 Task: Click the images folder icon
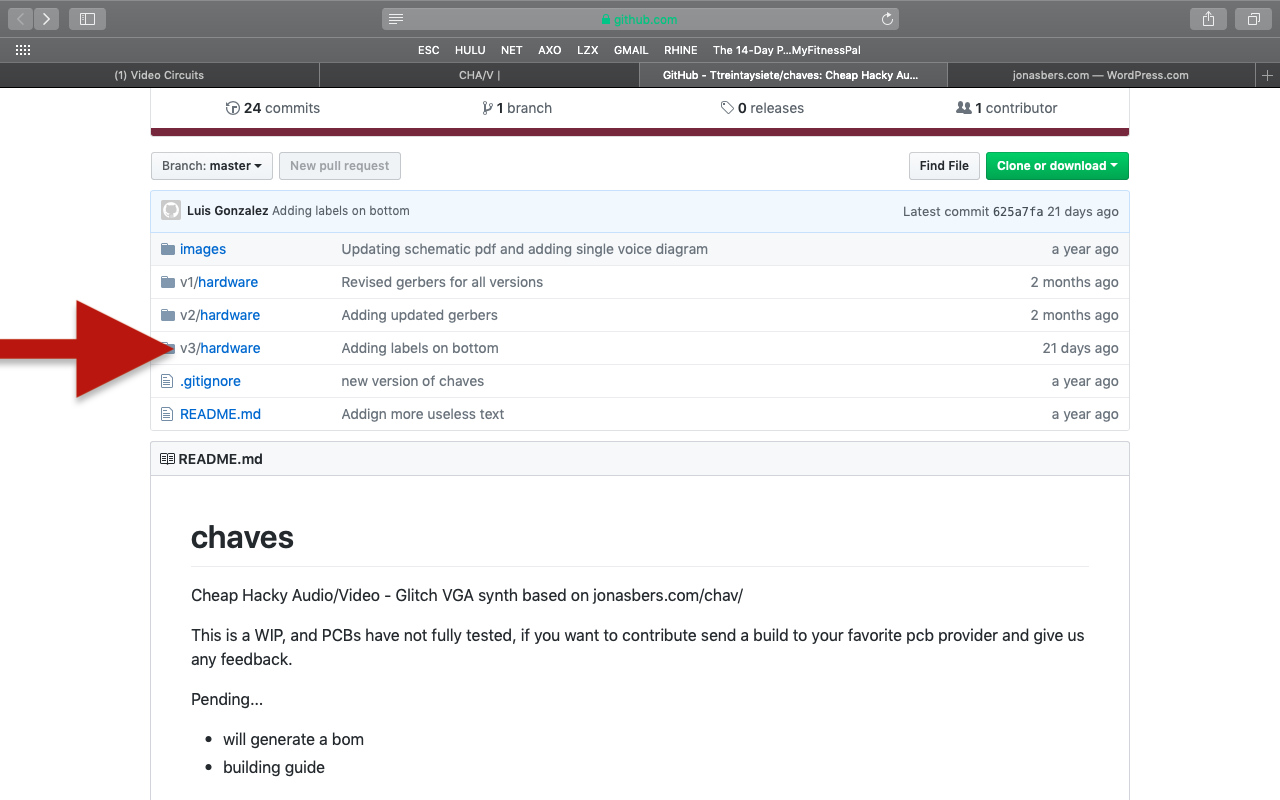point(168,249)
